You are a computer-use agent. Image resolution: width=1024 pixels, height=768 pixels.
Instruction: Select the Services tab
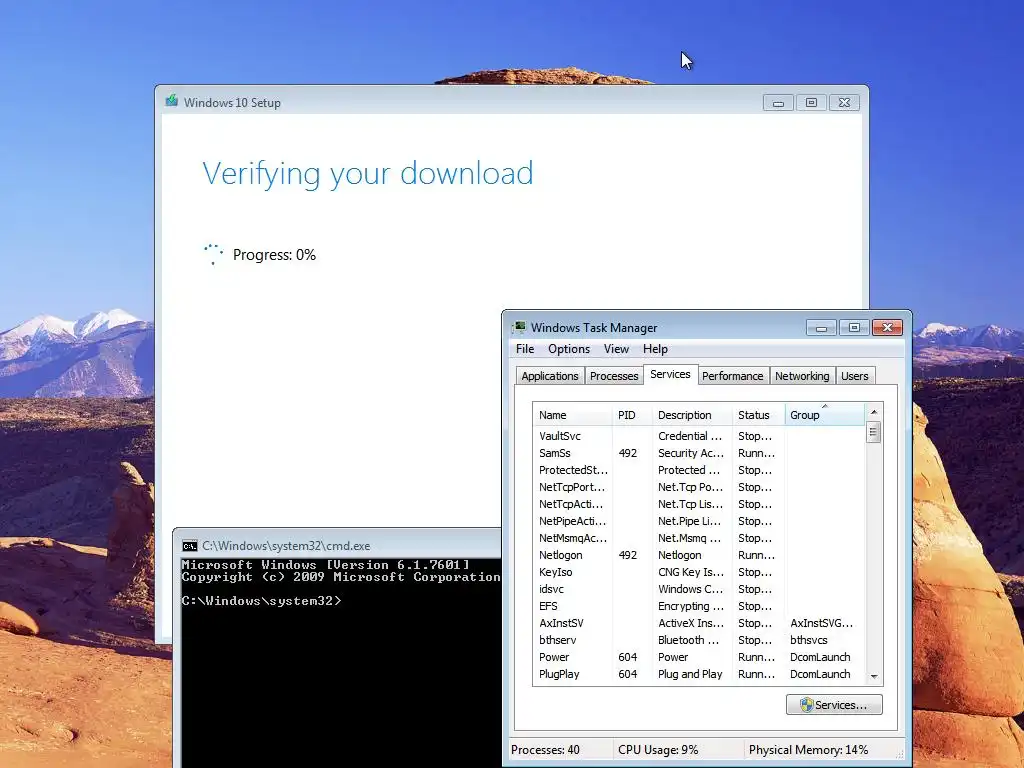pyautogui.click(x=670, y=374)
